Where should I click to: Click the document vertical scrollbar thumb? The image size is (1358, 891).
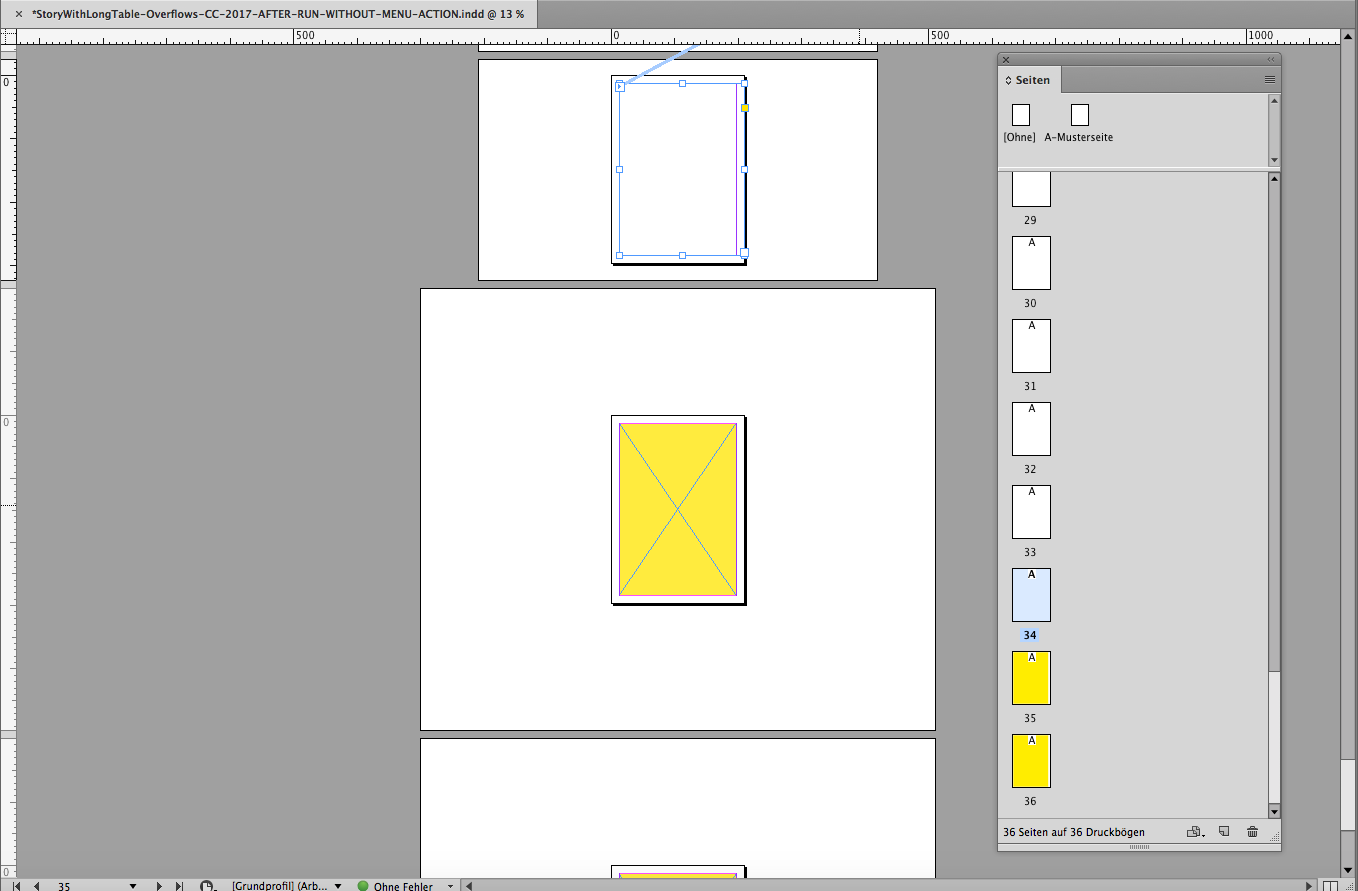1349,793
